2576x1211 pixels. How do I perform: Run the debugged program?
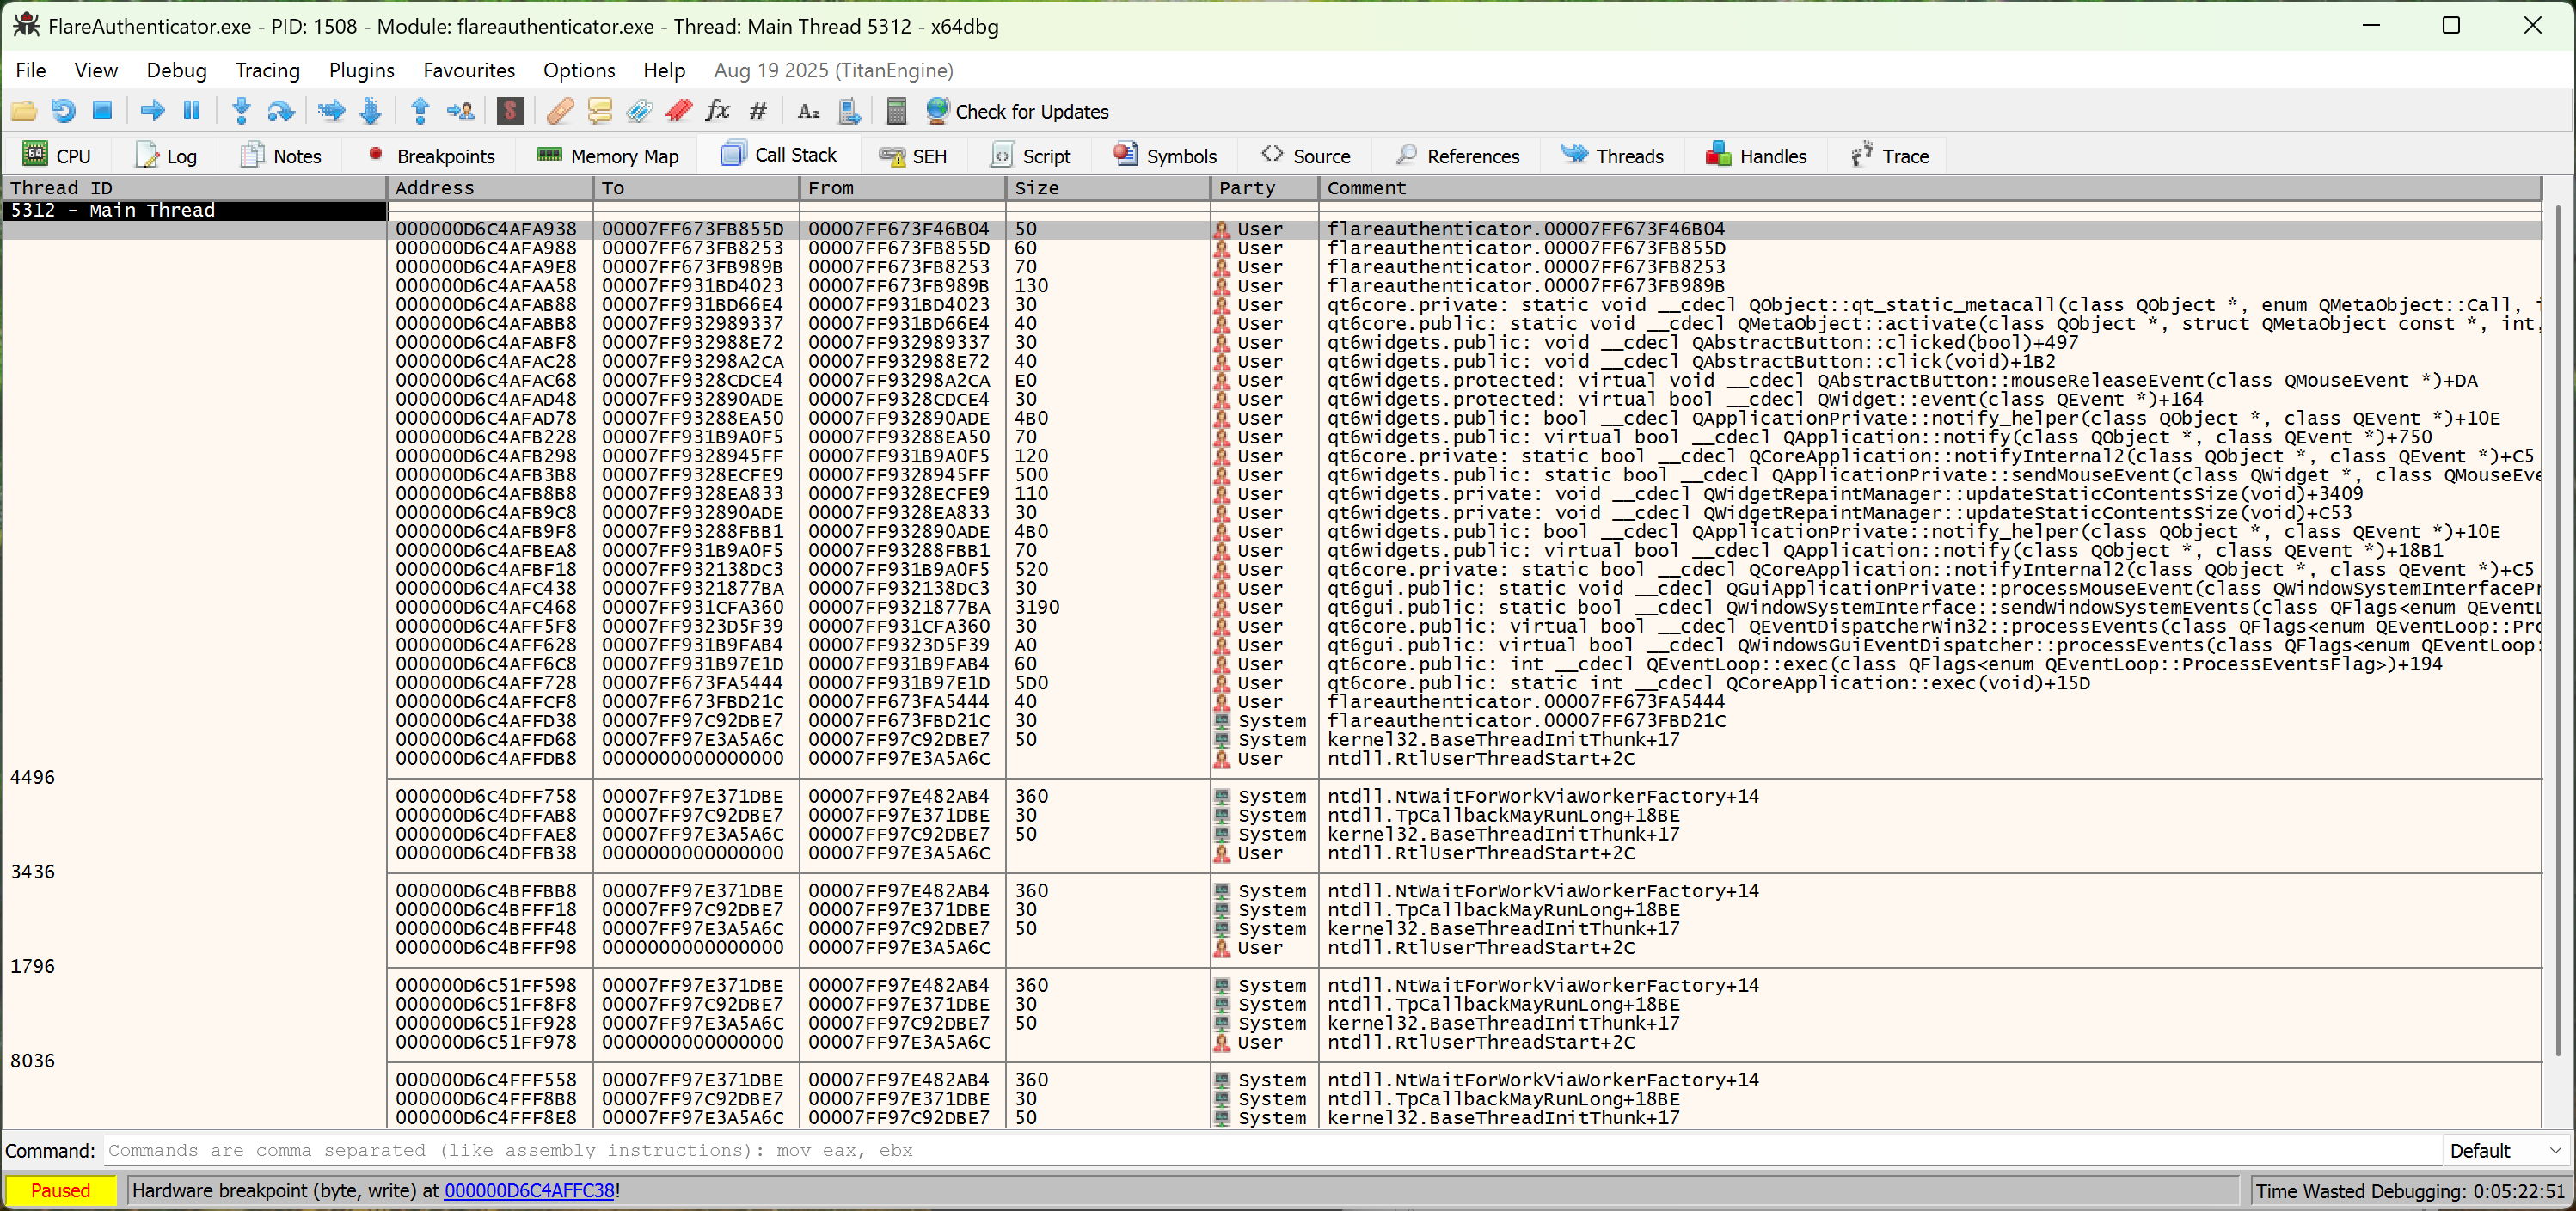pos(151,111)
